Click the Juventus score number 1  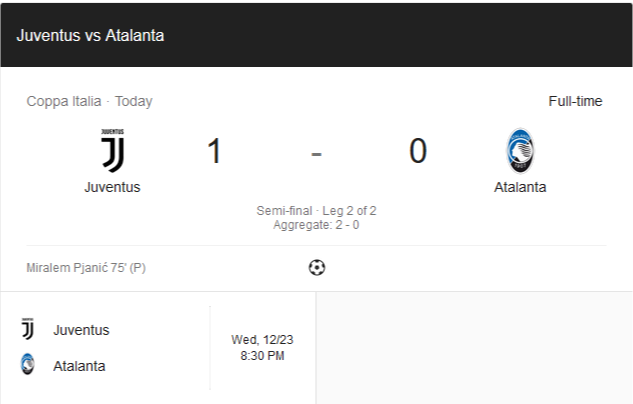click(x=214, y=151)
